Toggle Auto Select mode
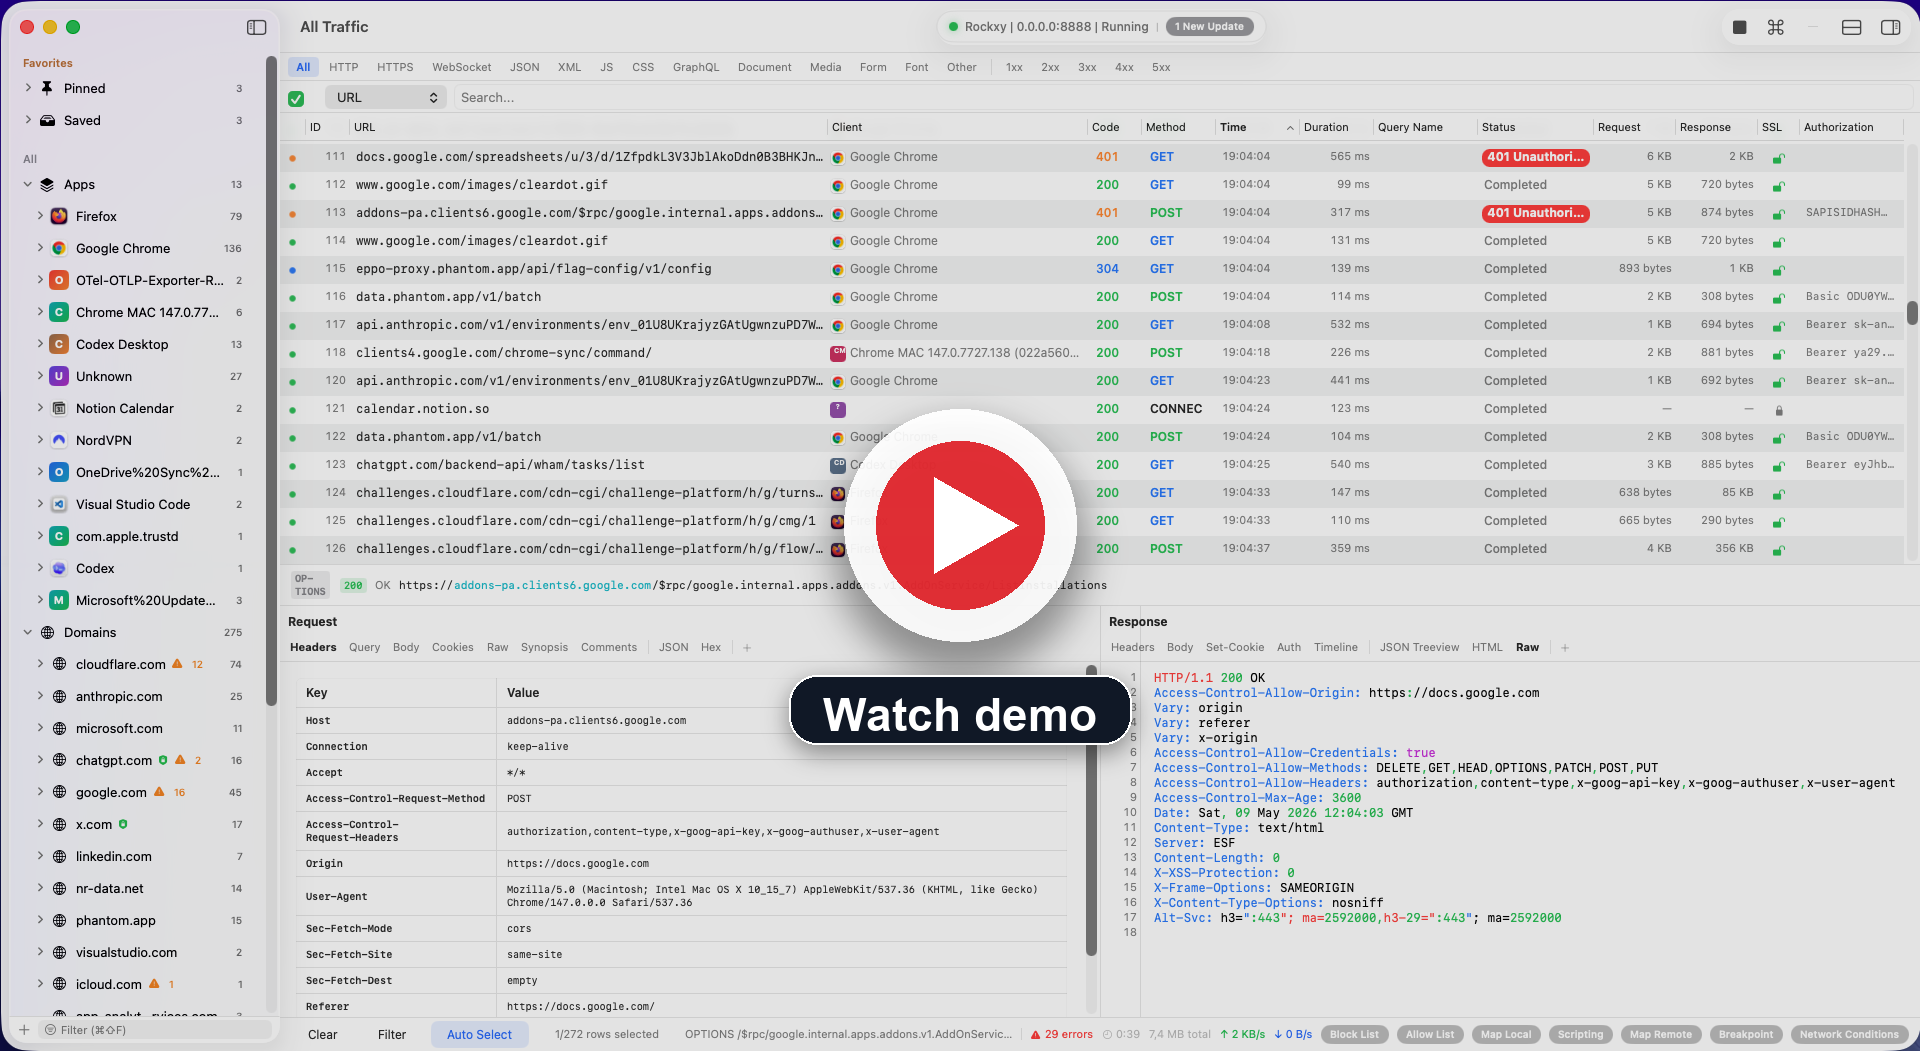 pos(479,1035)
